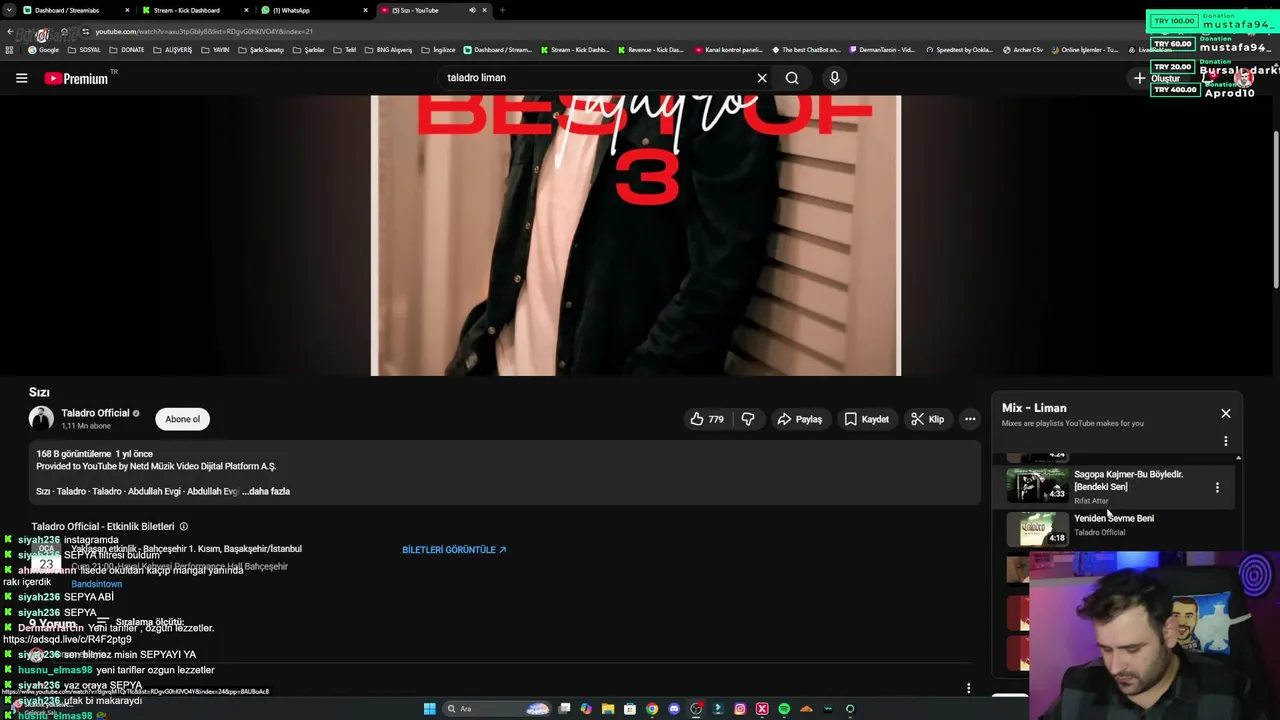Viewport: 1280px width, 720px height.
Task: Open the Sıralama ölçütü sort dropdown
Action: point(140,623)
